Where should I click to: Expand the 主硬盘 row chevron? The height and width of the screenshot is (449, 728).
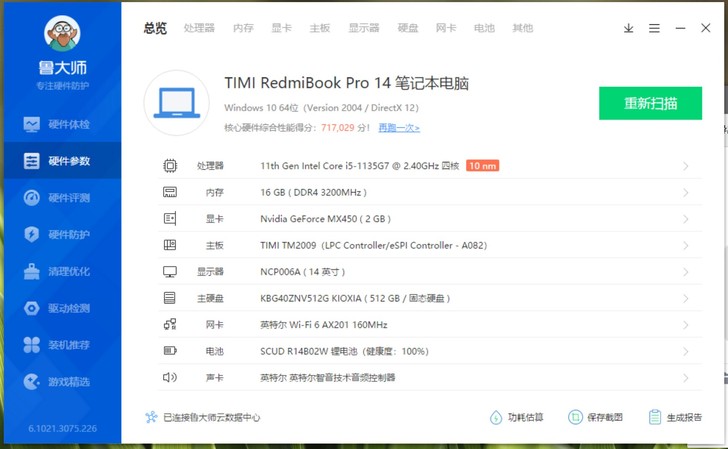tap(685, 299)
